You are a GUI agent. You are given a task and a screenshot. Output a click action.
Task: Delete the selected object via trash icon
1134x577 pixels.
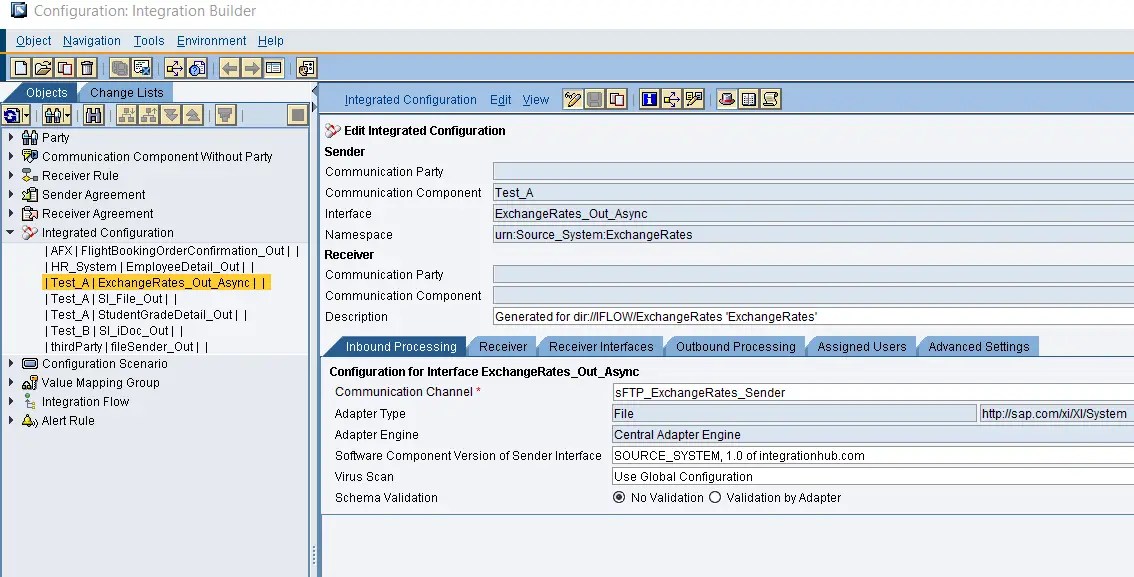(85, 67)
